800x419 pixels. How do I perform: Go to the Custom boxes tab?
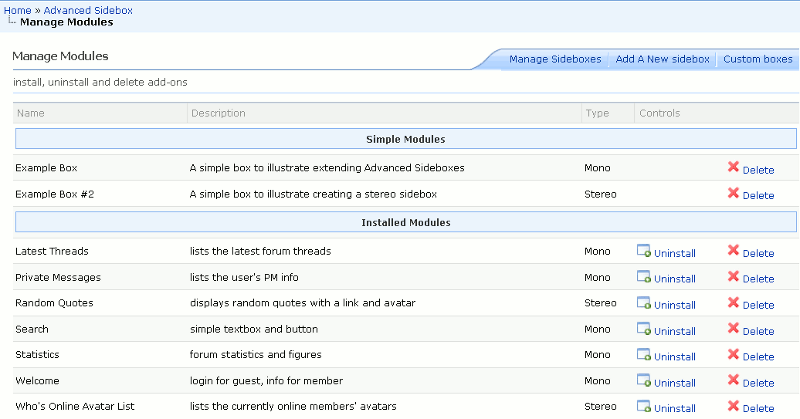point(757,60)
